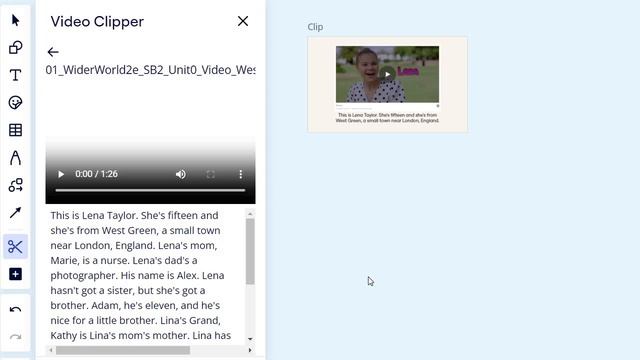Undo the last action
640x360 pixels.
click(16, 310)
